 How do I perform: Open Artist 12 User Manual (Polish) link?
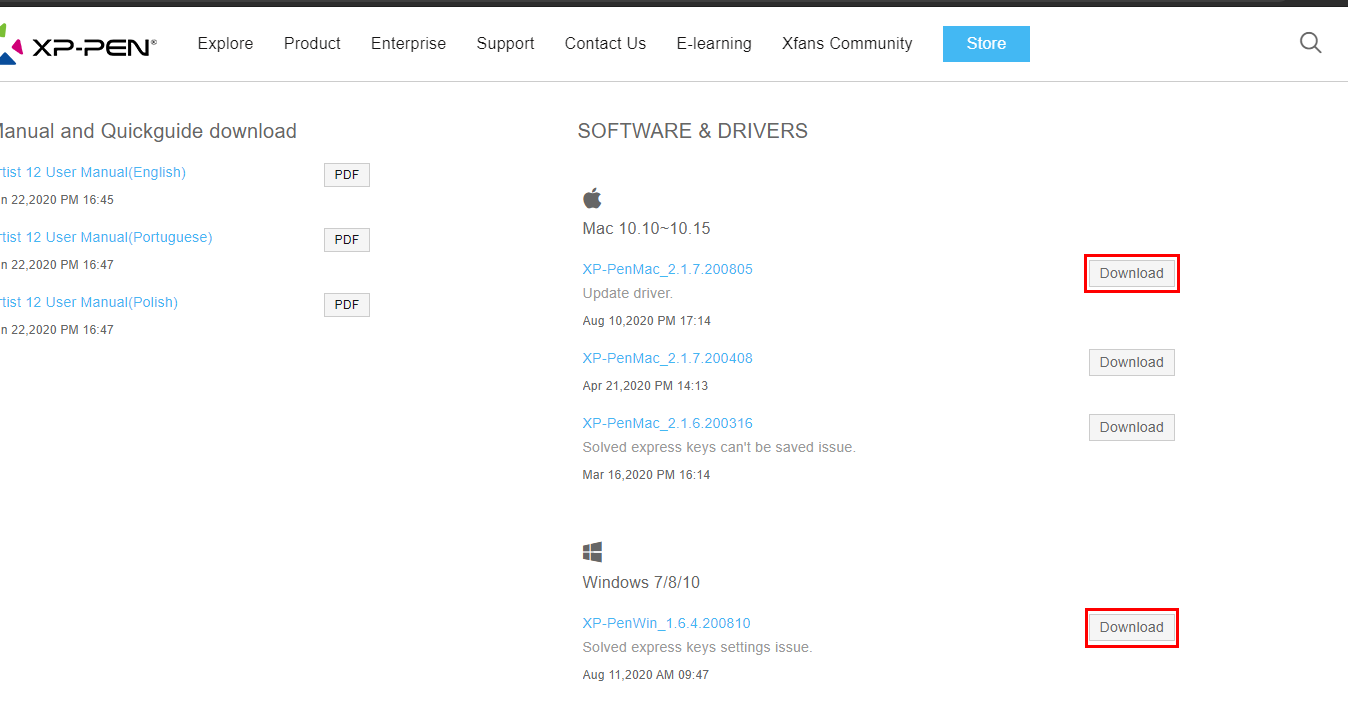click(88, 302)
